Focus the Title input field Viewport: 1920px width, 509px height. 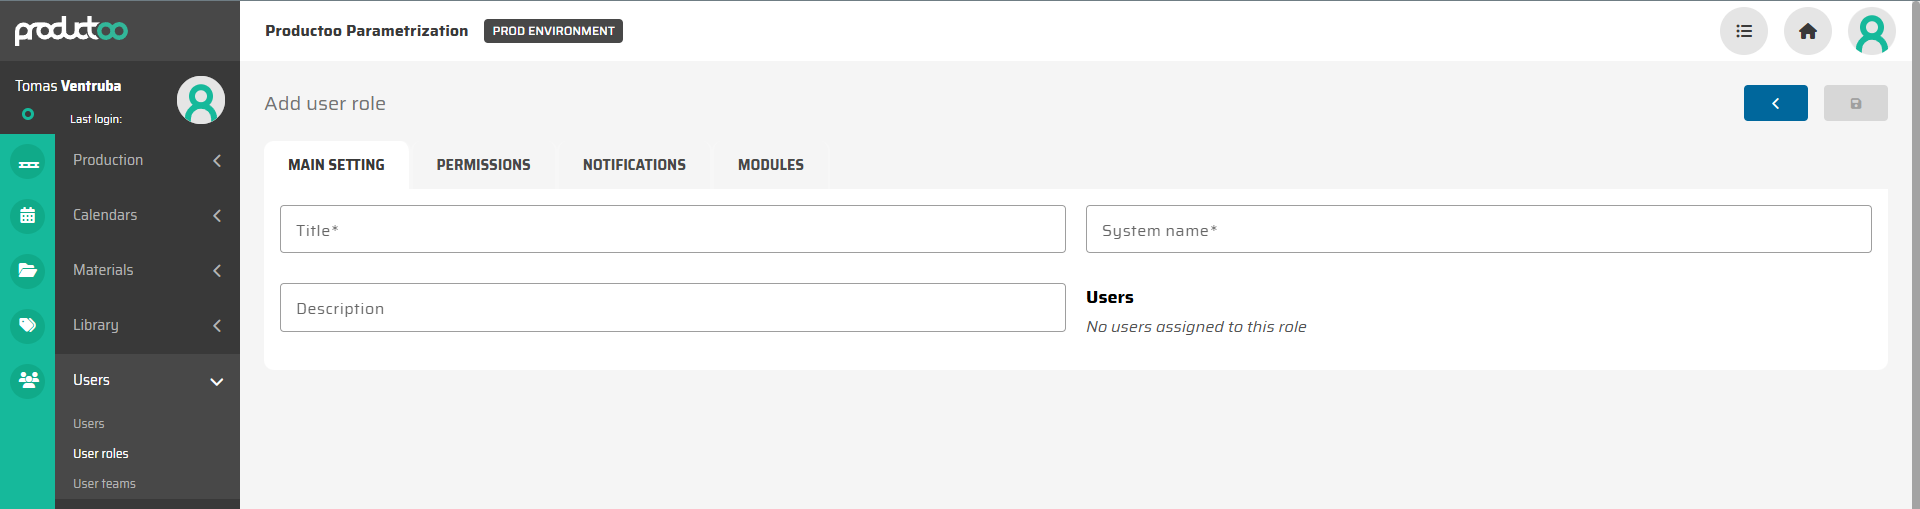click(x=672, y=230)
